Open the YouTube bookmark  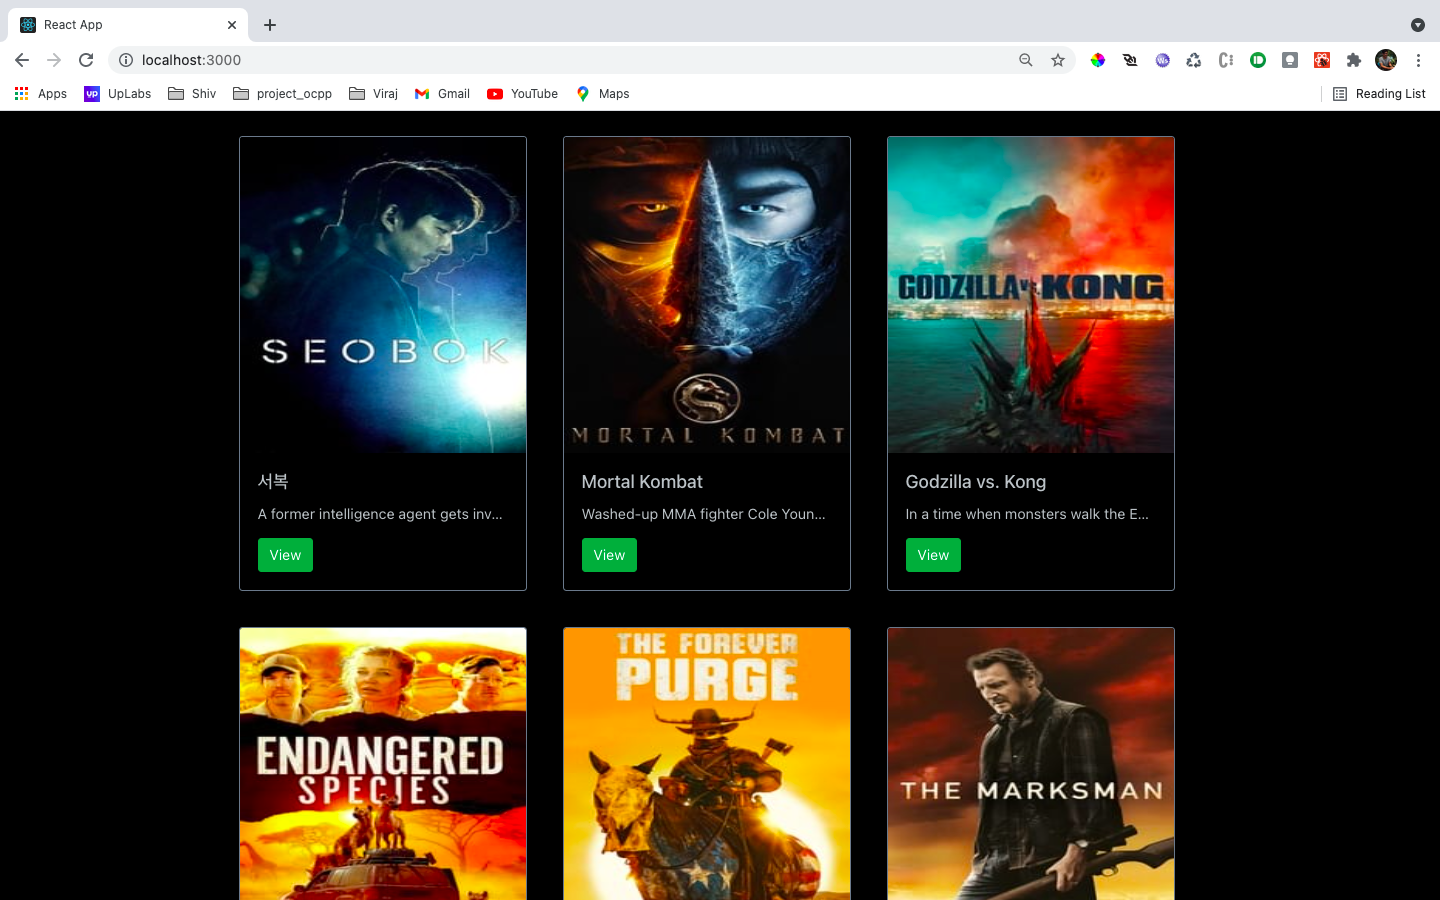[522, 93]
